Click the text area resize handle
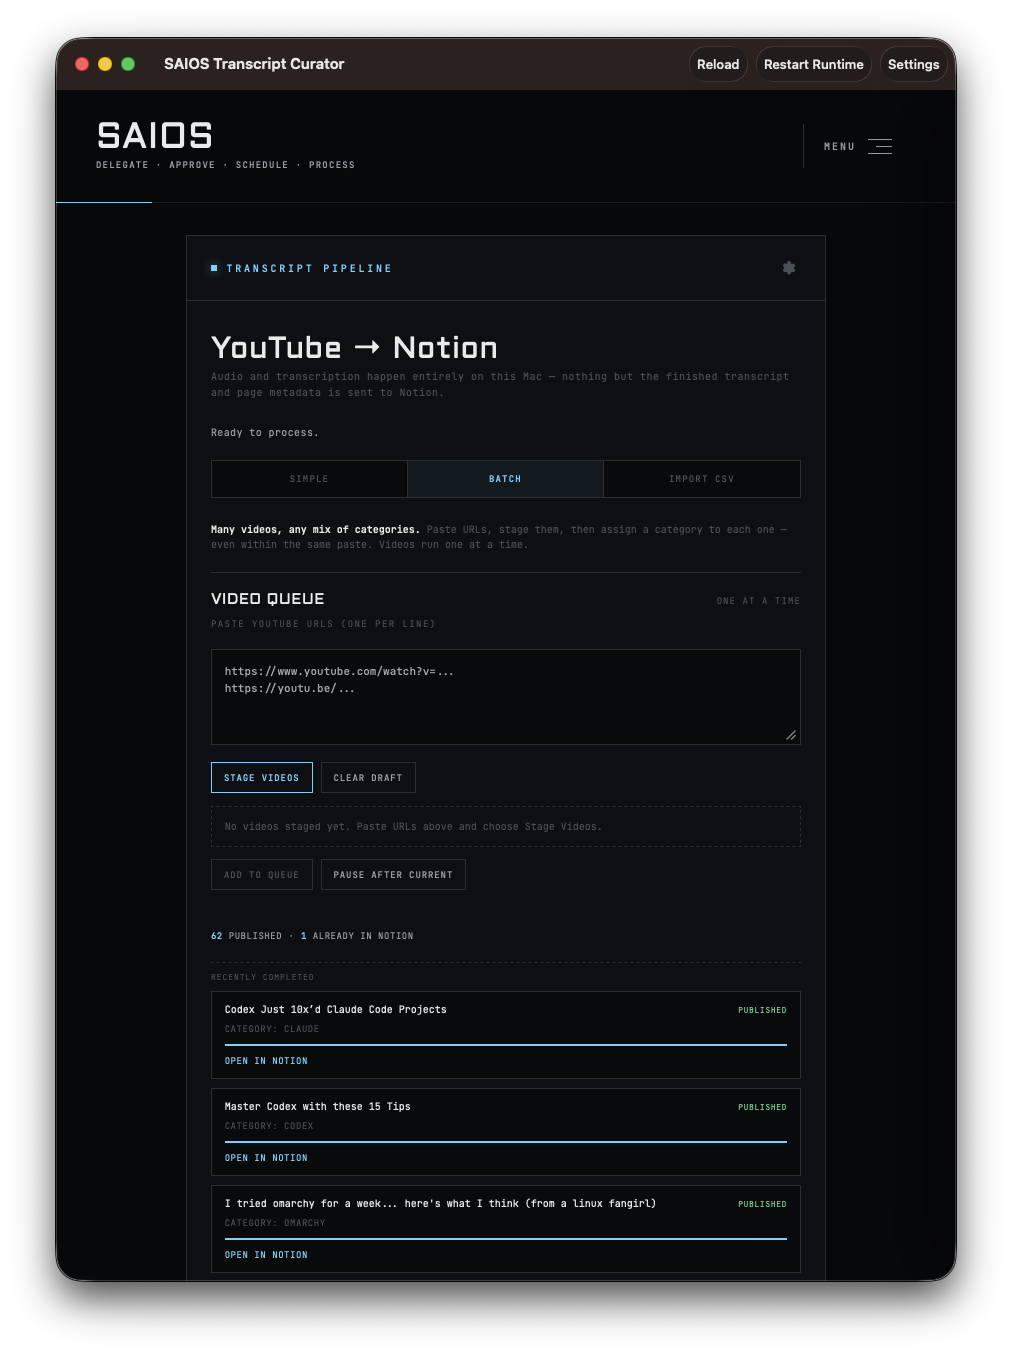This screenshot has width=1012, height=1355. (791, 735)
